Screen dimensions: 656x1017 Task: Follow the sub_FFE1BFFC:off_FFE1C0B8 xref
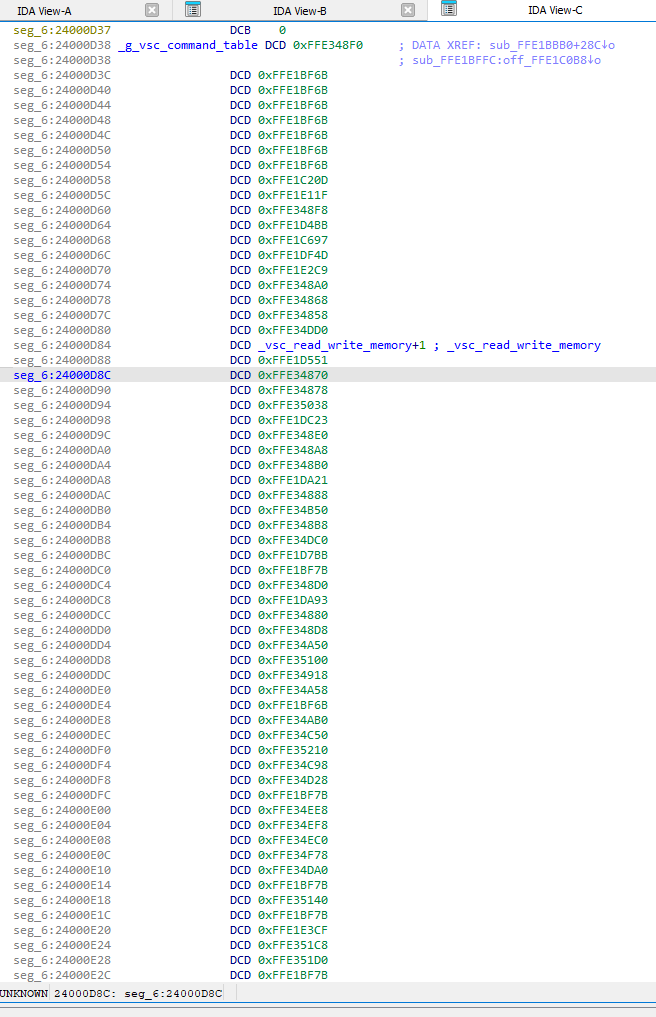coord(507,60)
